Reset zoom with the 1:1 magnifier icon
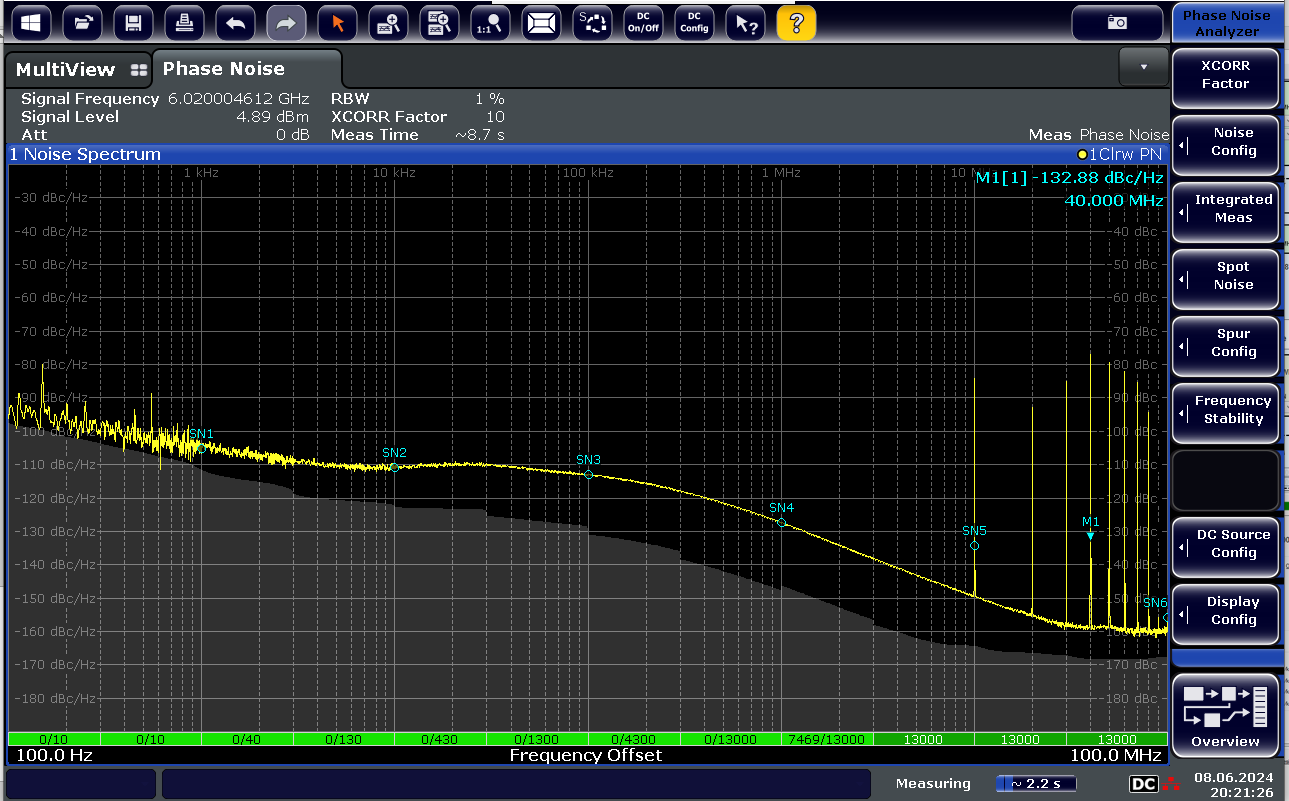 [490, 22]
